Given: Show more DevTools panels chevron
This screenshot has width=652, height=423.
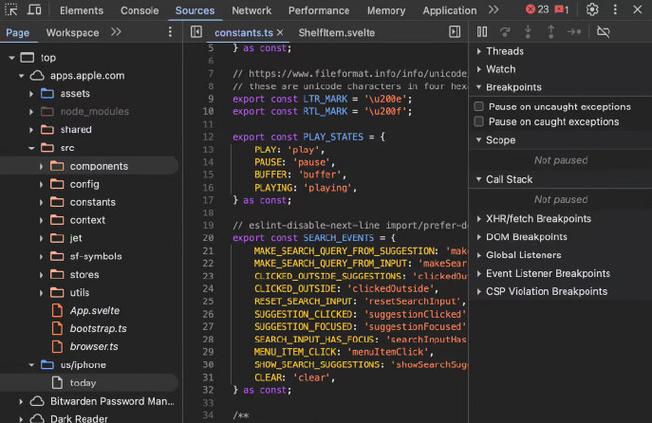Looking at the screenshot, I should coord(494,10).
